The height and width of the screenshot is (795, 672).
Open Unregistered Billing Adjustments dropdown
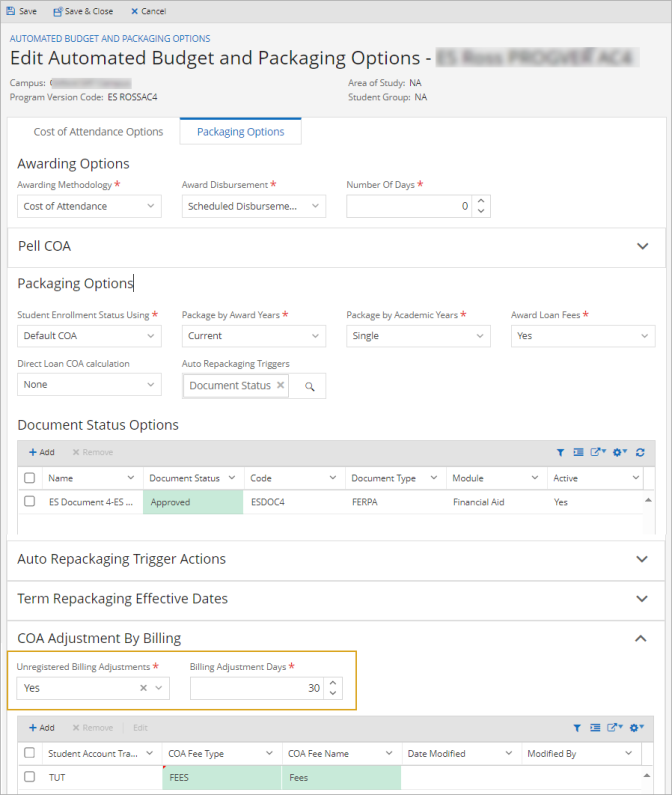(x=159, y=688)
